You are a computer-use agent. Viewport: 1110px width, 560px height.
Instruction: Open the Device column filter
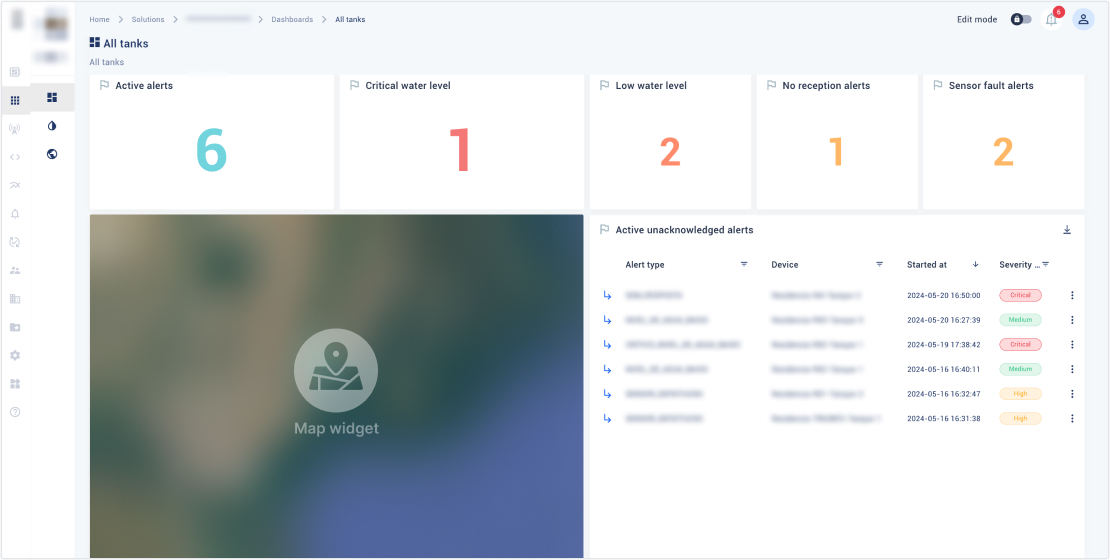(879, 265)
